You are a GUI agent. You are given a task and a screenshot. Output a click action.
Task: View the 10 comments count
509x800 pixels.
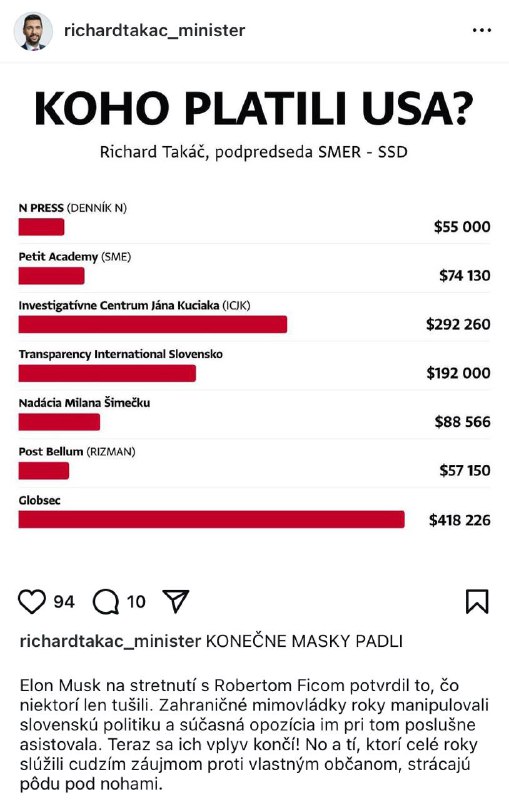pos(136,602)
